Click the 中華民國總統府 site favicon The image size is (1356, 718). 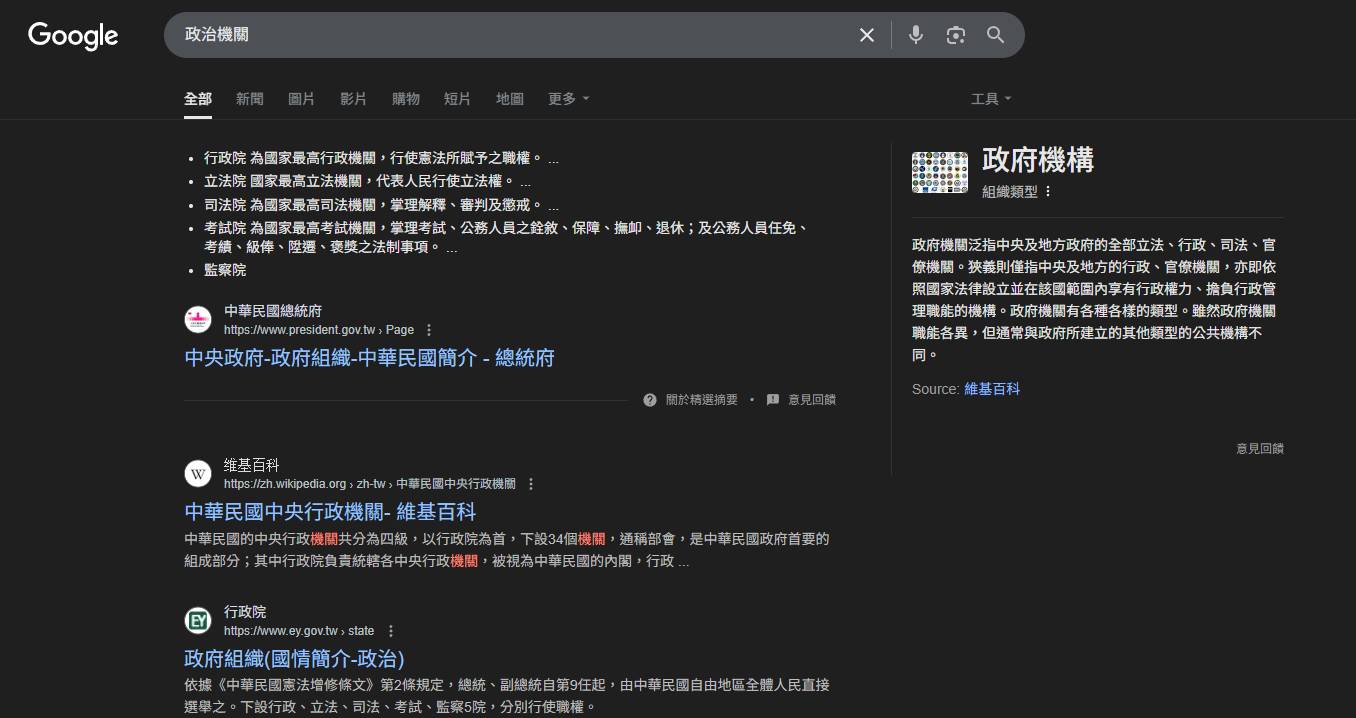tap(198, 320)
